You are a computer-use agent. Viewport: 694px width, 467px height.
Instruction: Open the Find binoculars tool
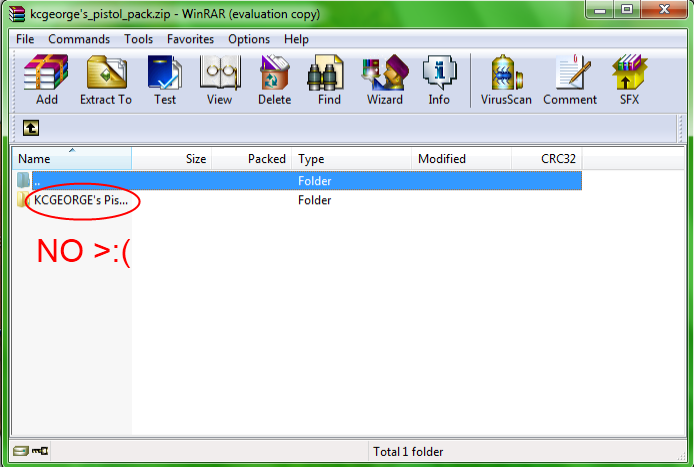tap(329, 80)
